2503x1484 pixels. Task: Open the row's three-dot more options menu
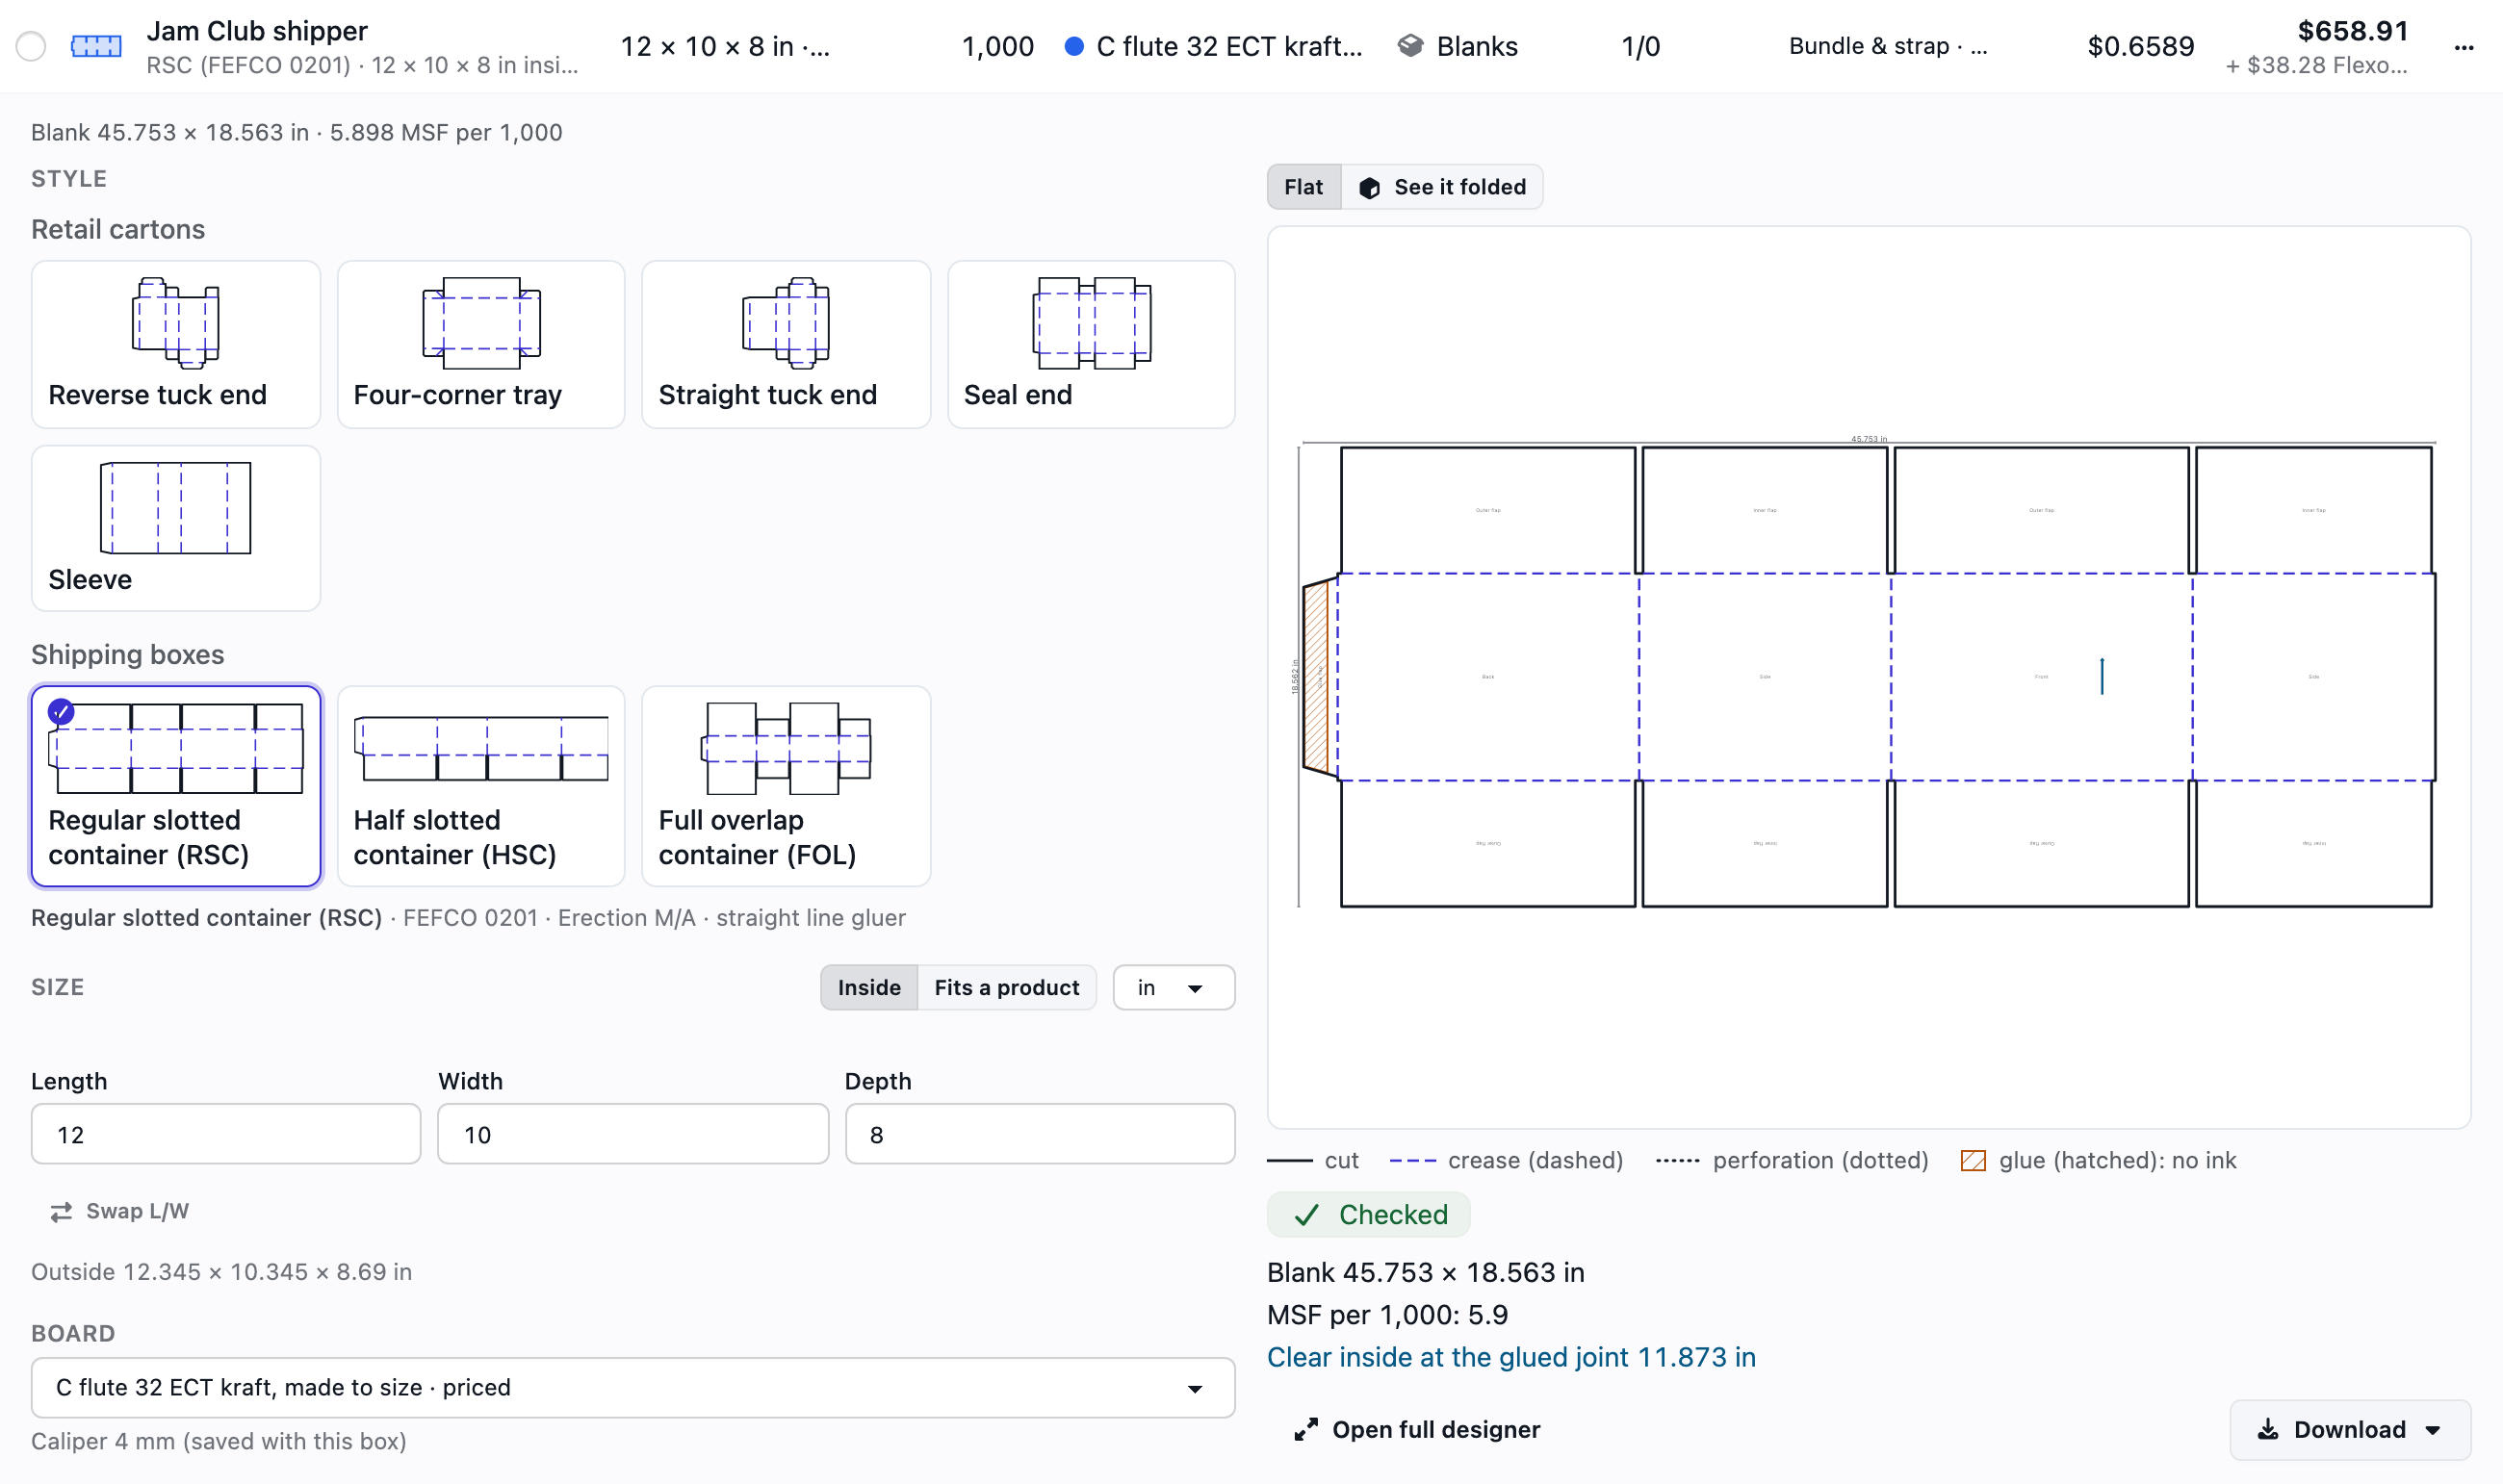pyautogui.click(x=2464, y=47)
